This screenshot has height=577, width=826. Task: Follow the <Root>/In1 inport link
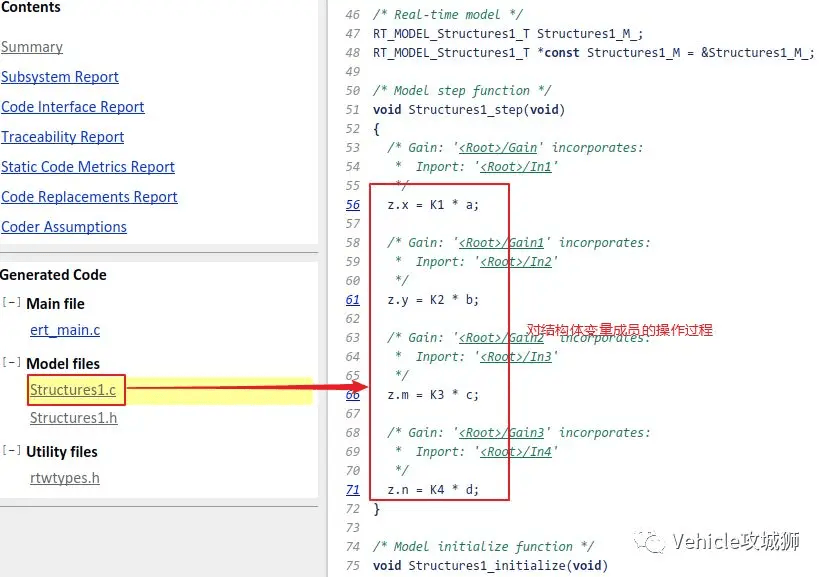pyautogui.click(x=516, y=167)
